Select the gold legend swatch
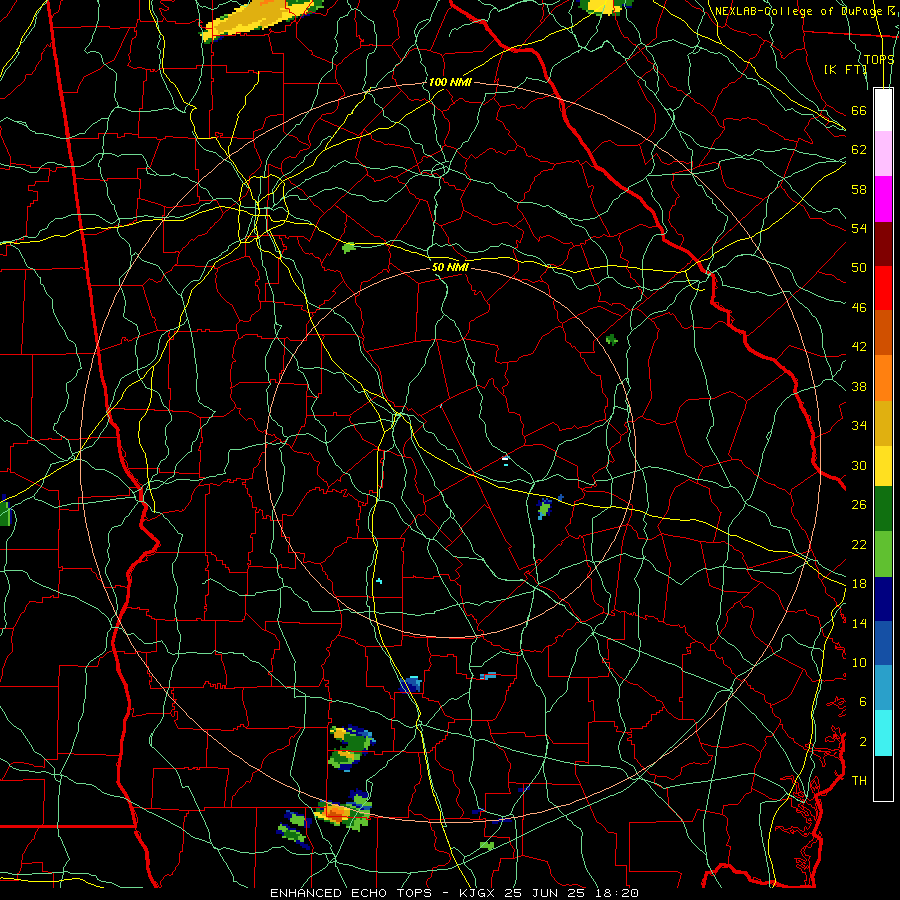Image resolution: width=900 pixels, height=900 pixels. tap(883, 422)
